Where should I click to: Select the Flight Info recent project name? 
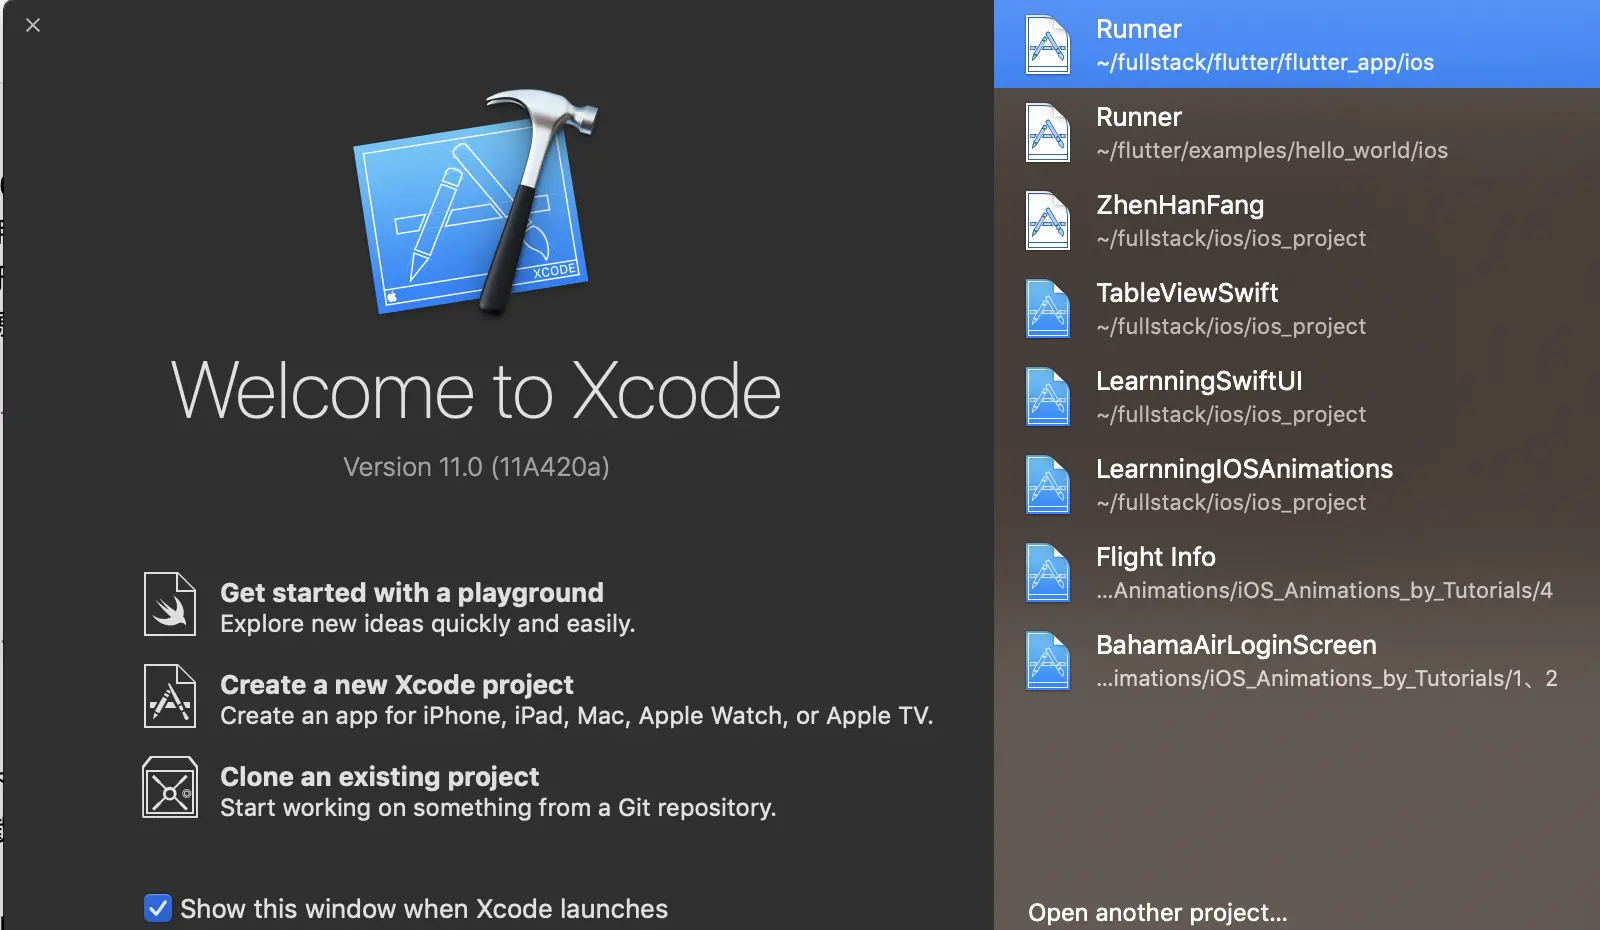tap(1156, 557)
